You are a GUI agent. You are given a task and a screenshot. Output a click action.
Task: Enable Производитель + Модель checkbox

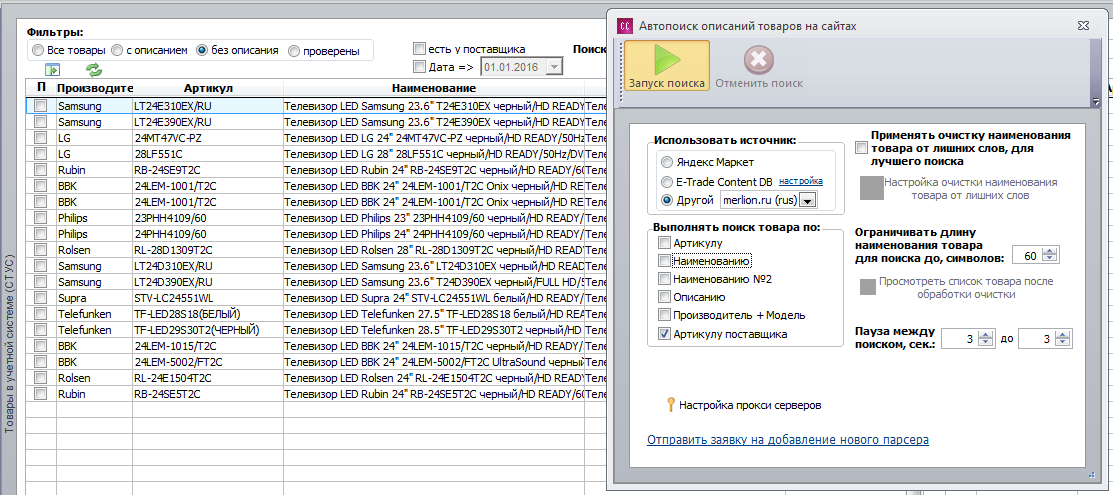pyautogui.click(x=664, y=315)
